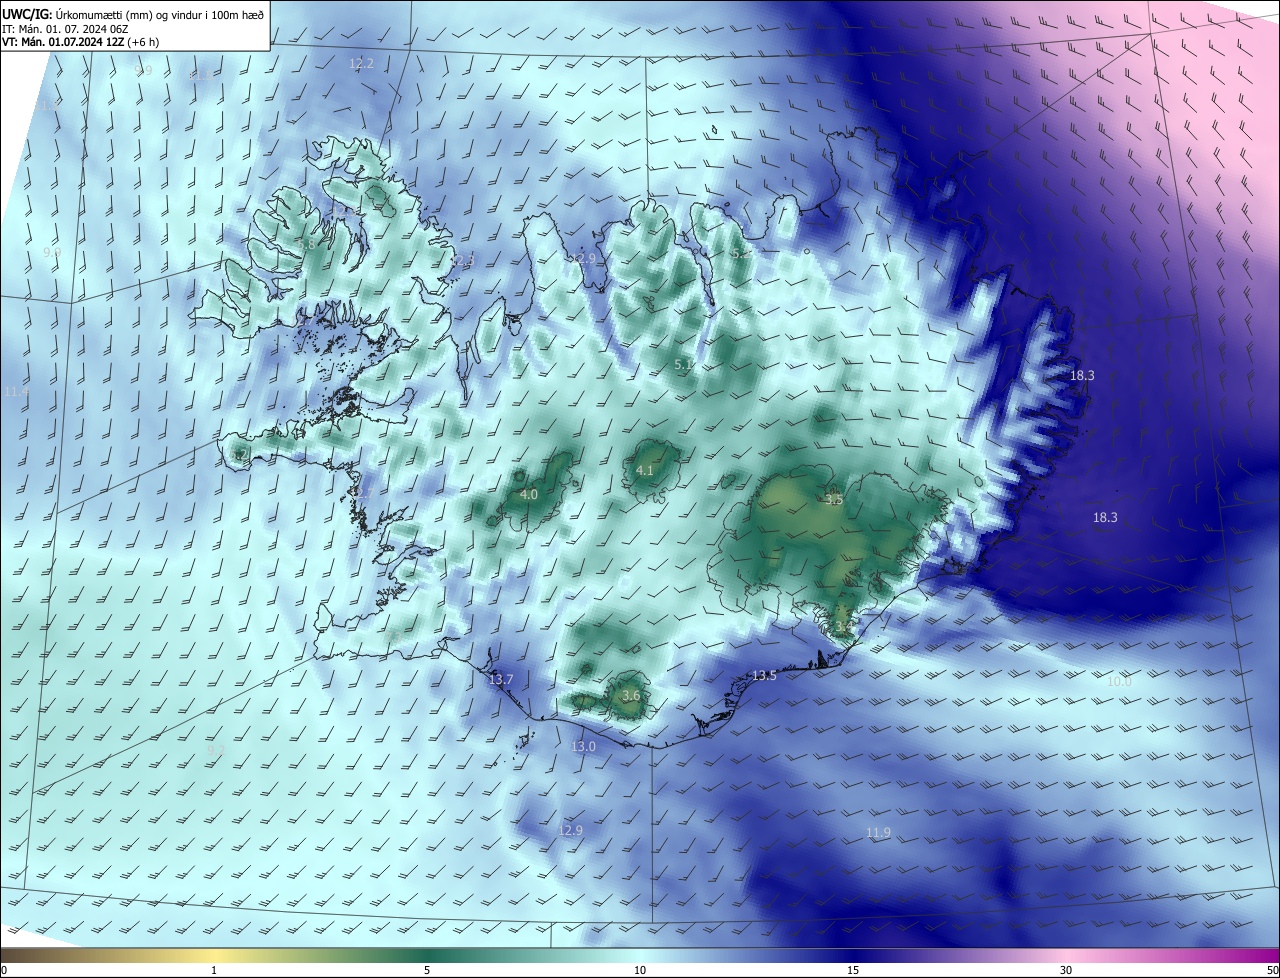Click the 50 tick on the color scale
Image resolution: width=1280 pixels, height=978 pixels.
[x=1272, y=970]
